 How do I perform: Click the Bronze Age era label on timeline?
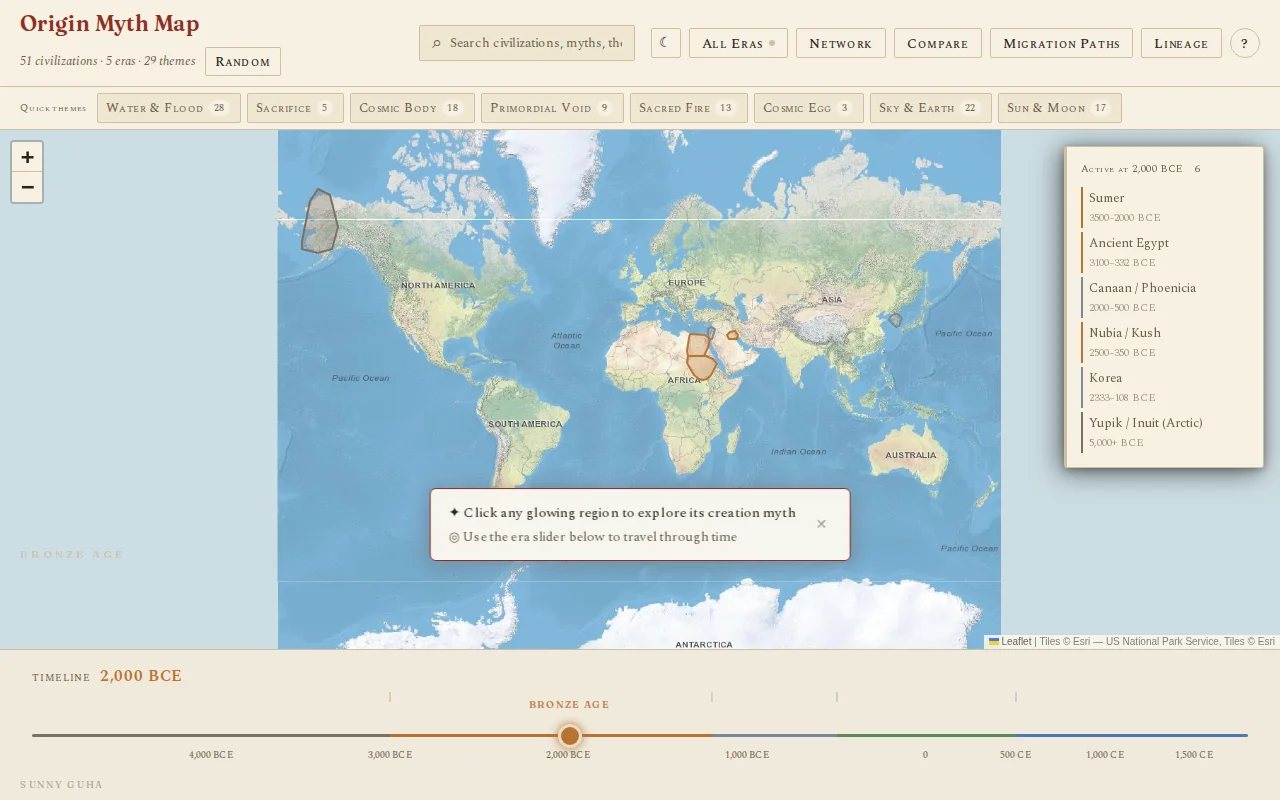tap(569, 705)
